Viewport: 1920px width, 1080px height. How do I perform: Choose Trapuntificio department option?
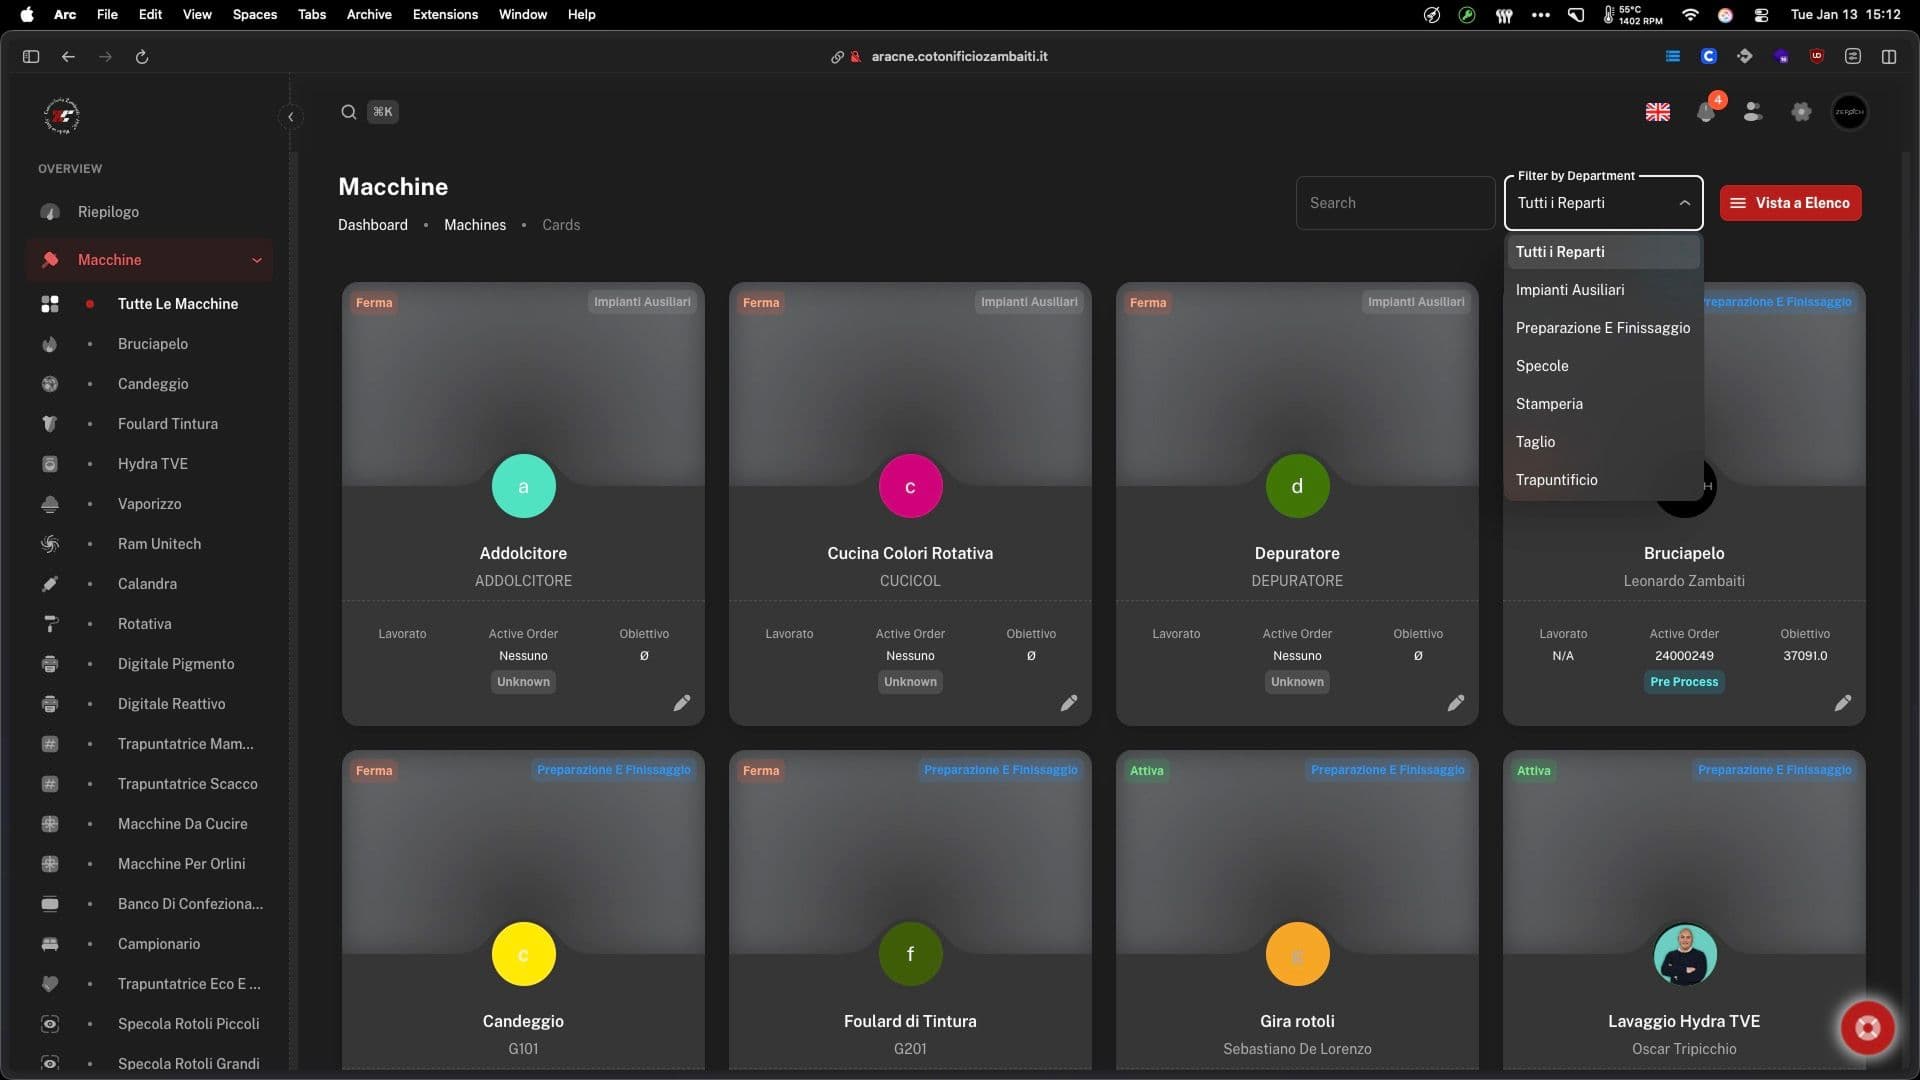pos(1556,480)
